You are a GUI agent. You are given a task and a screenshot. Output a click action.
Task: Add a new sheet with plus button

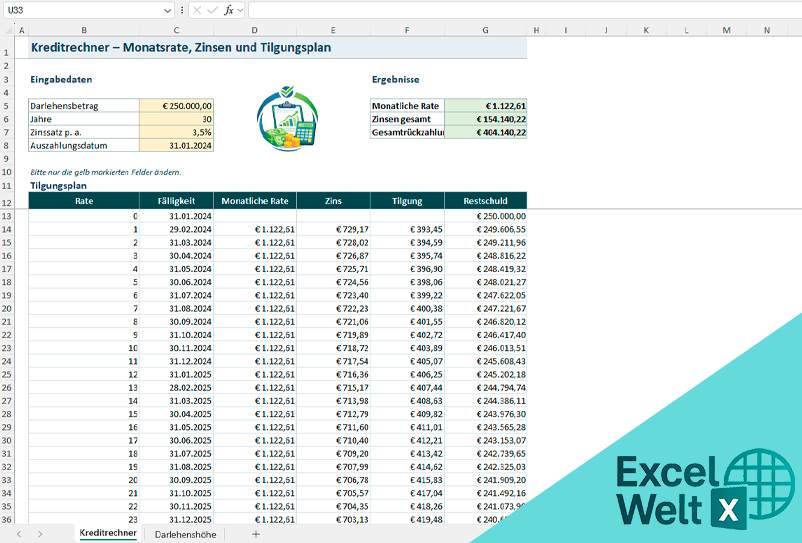pyautogui.click(x=256, y=534)
